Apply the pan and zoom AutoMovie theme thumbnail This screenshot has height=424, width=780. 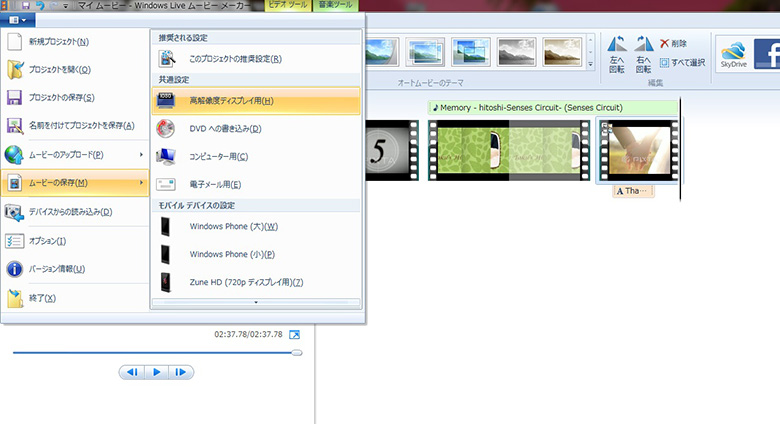coord(471,52)
